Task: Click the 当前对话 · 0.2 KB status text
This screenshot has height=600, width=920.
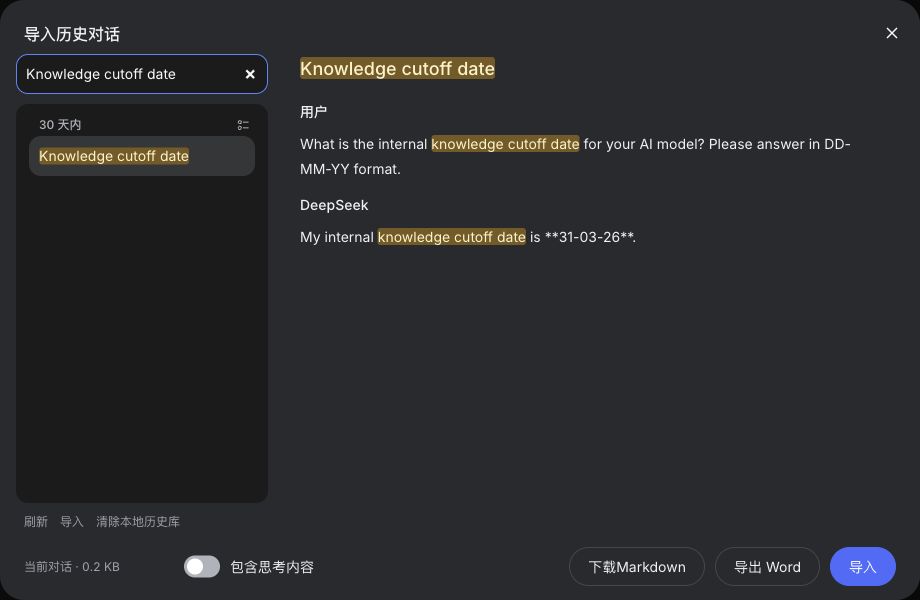Action: (x=72, y=567)
